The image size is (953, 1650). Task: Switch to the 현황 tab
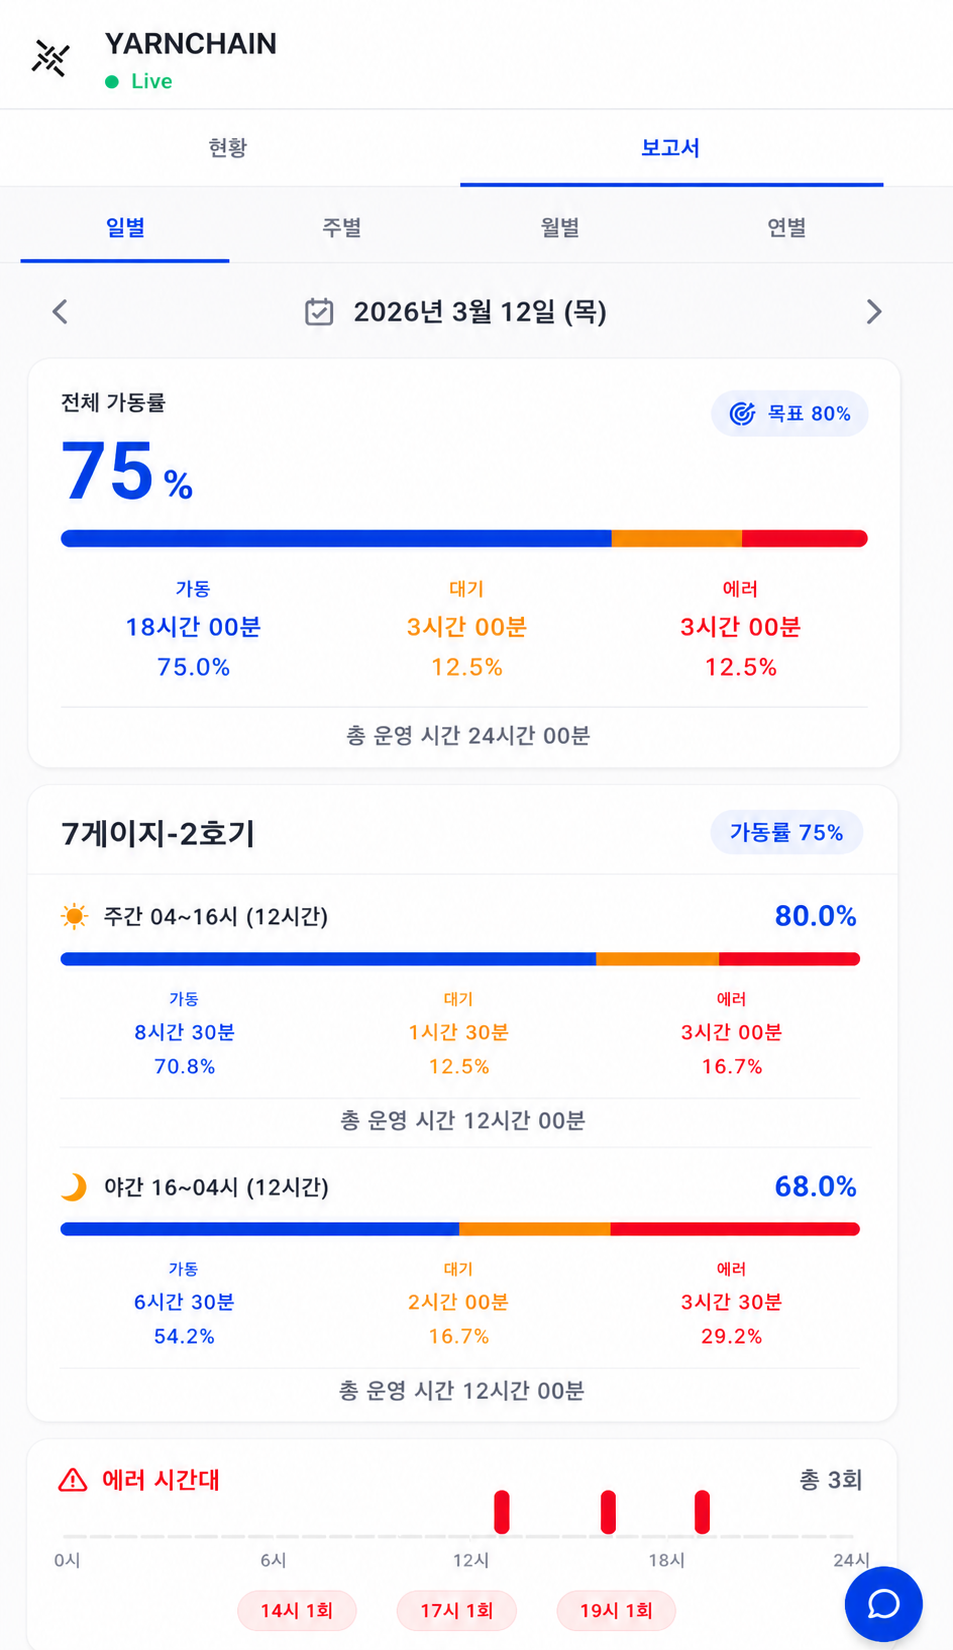[x=228, y=148]
